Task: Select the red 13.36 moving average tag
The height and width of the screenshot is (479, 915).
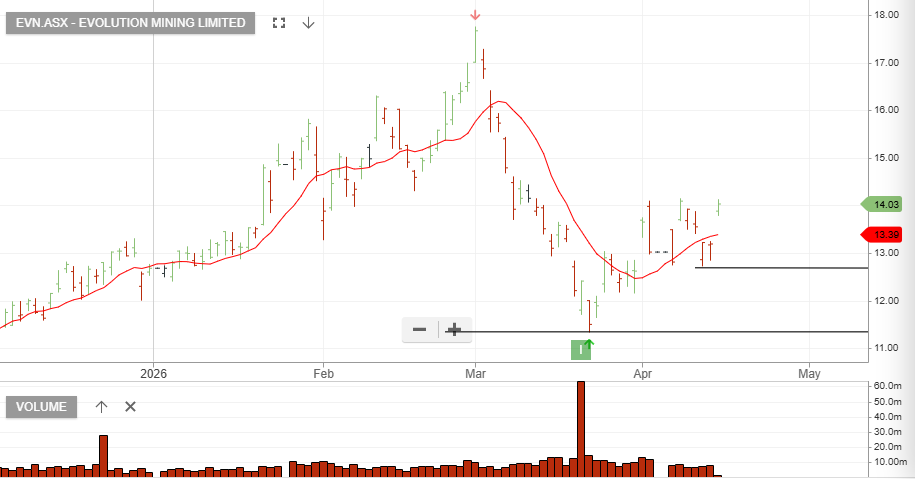Action: (x=882, y=235)
